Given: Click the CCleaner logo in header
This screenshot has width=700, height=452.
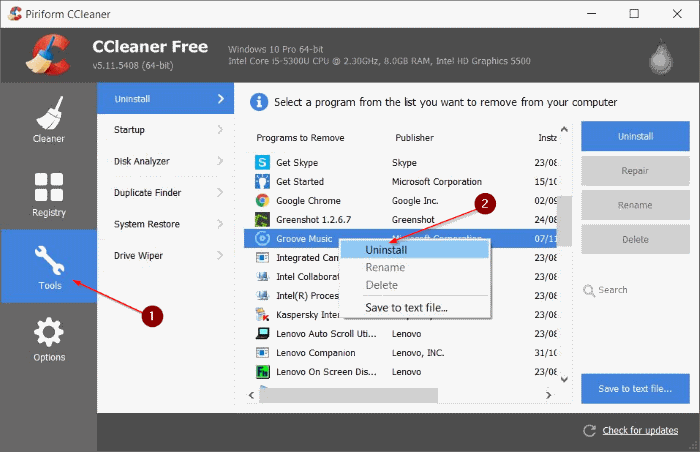Looking at the screenshot, I should (49, 55).
